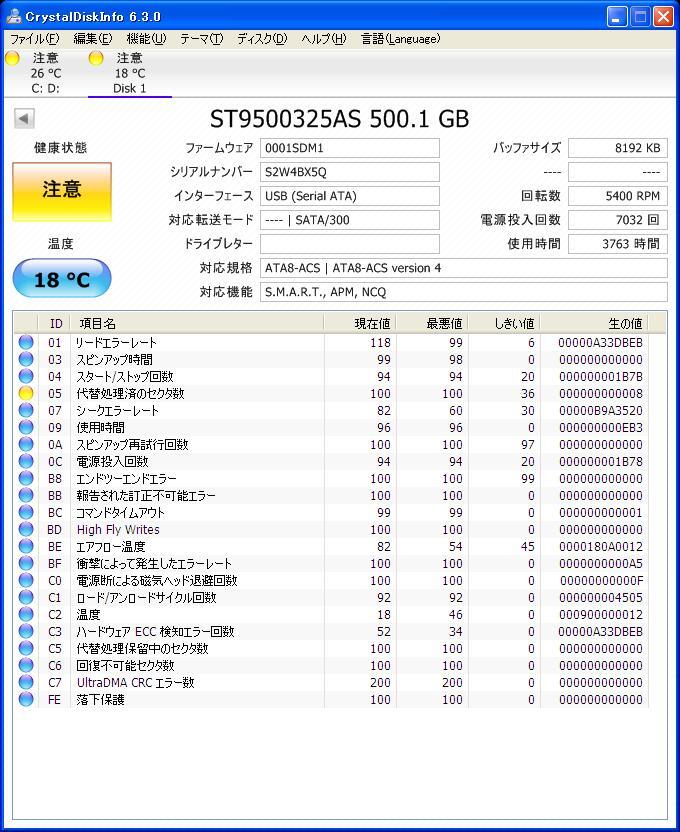Click status orb for ID BC コマンドタイムアウト
Image resolution: width=680 pixels, height=832 pixels.
pyautogui.click(x=26, y=512)
